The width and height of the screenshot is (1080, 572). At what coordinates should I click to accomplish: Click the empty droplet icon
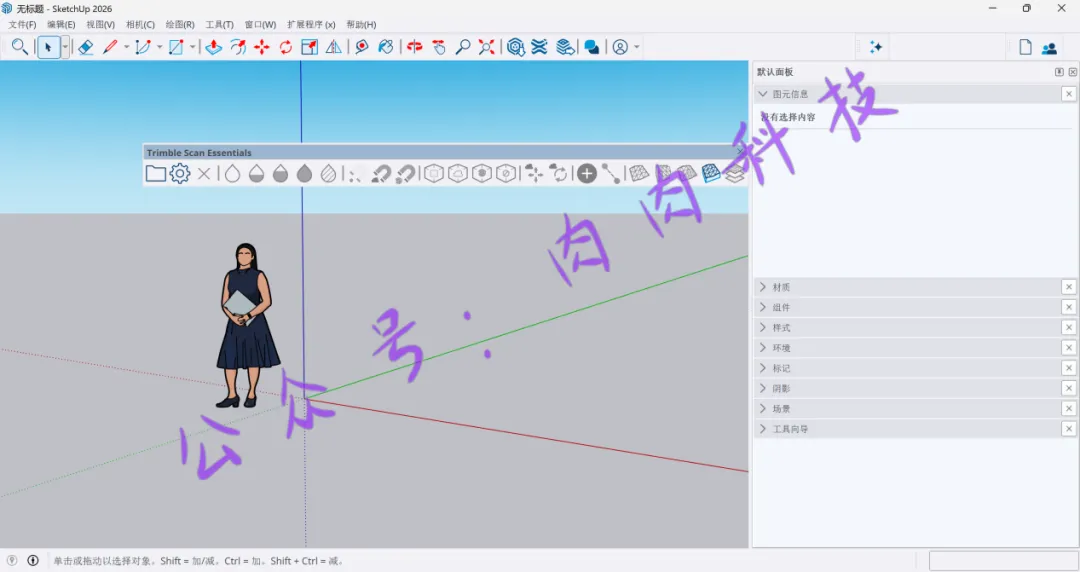[x=233, y=174]
